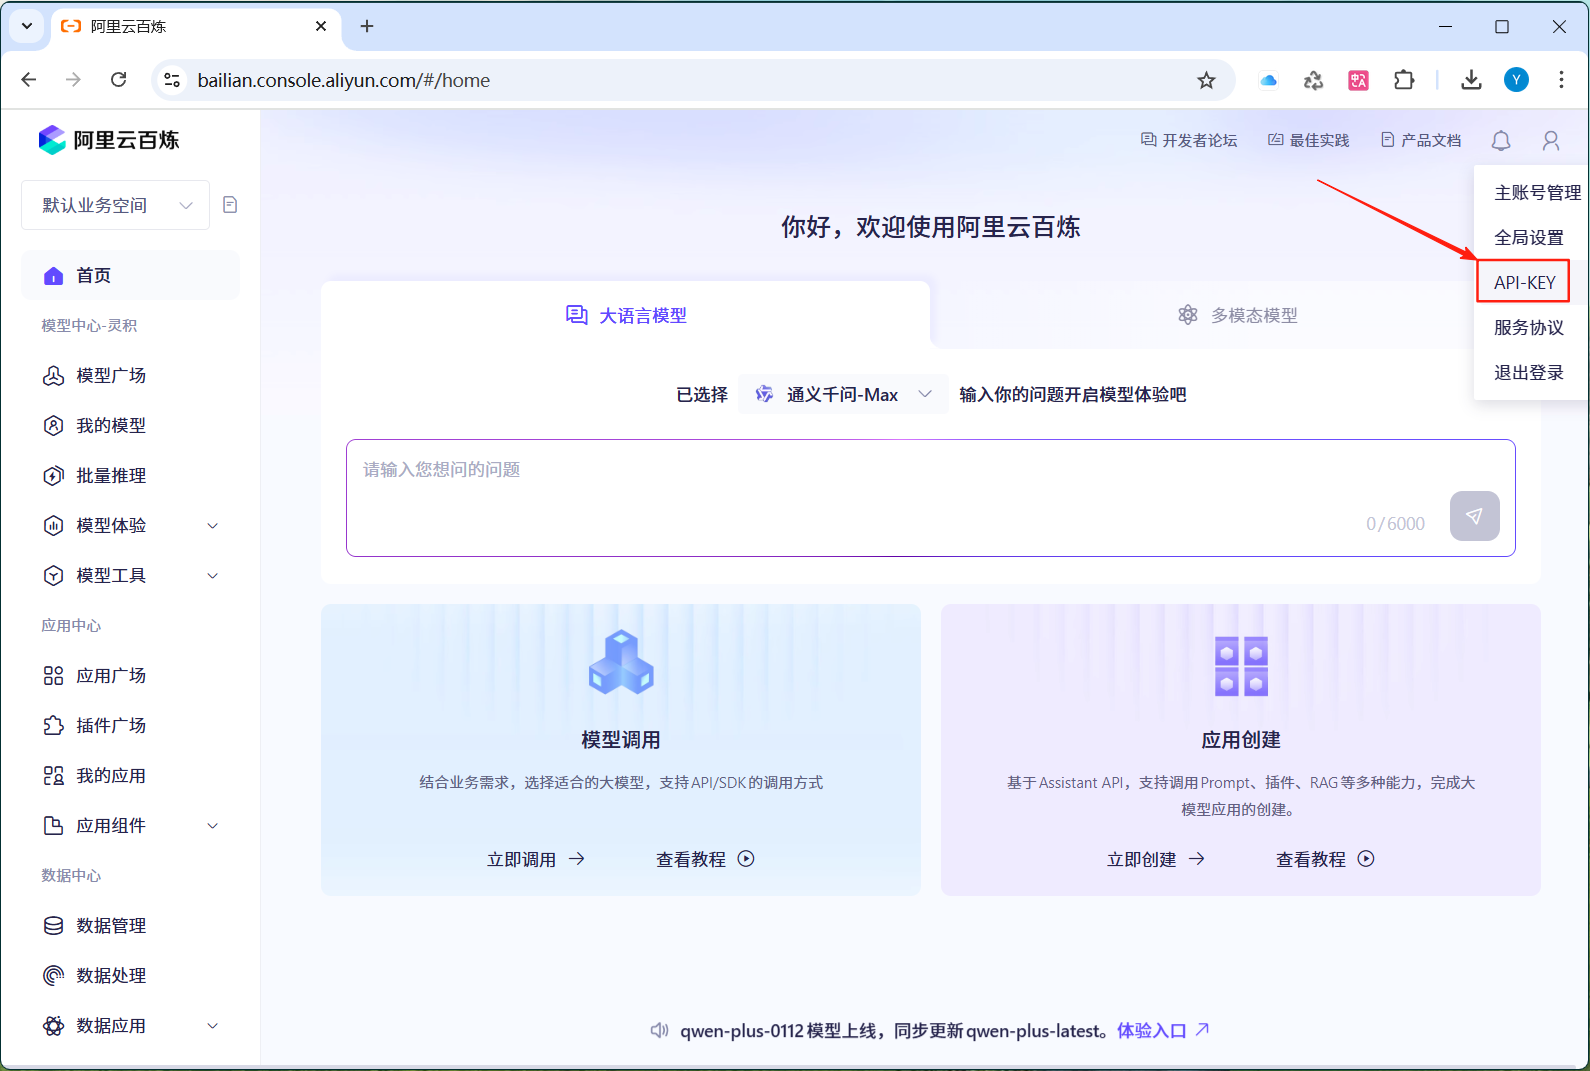Open the Chrome three-dot menu

[x=1561, y=80]
